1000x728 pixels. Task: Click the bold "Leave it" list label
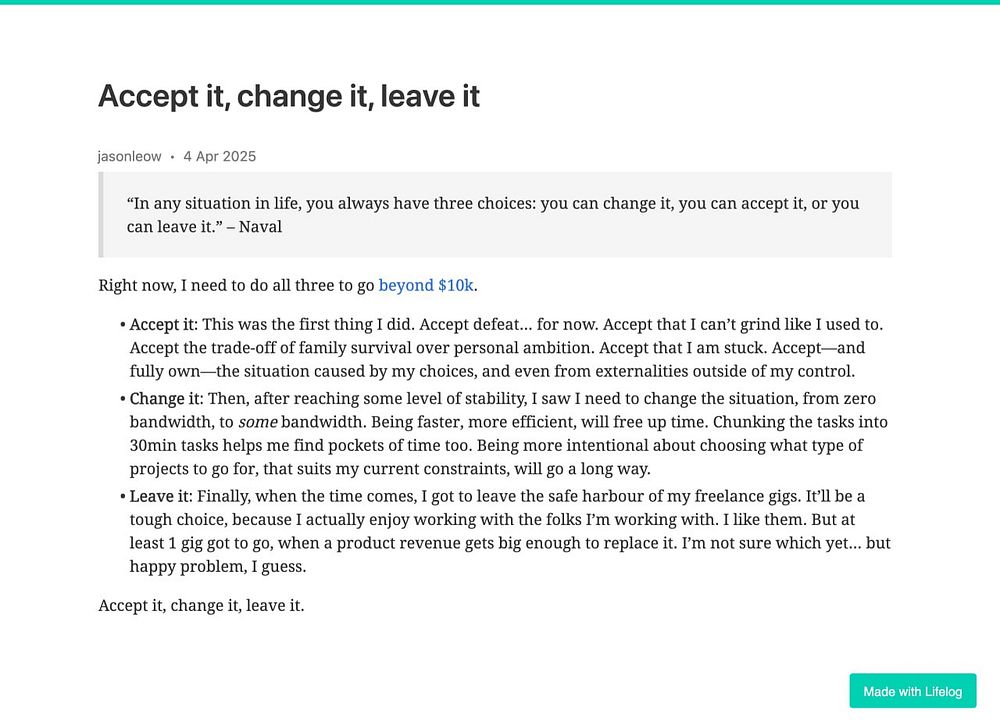click(160, 496)
